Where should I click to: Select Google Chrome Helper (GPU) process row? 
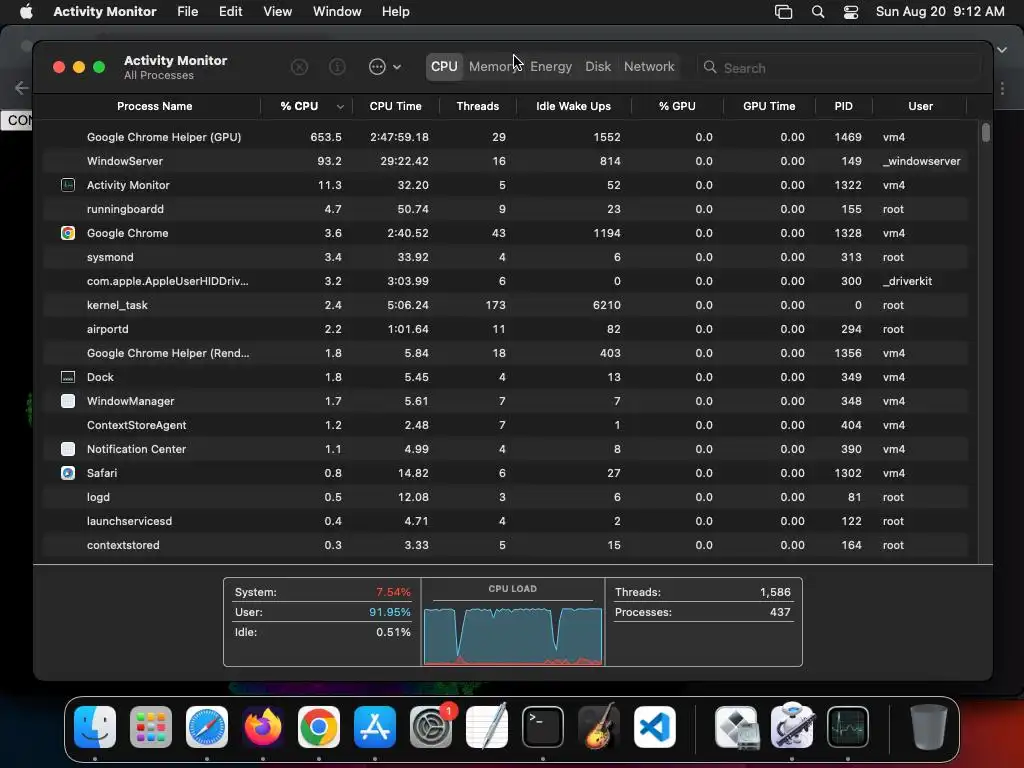tap(506, 137)
